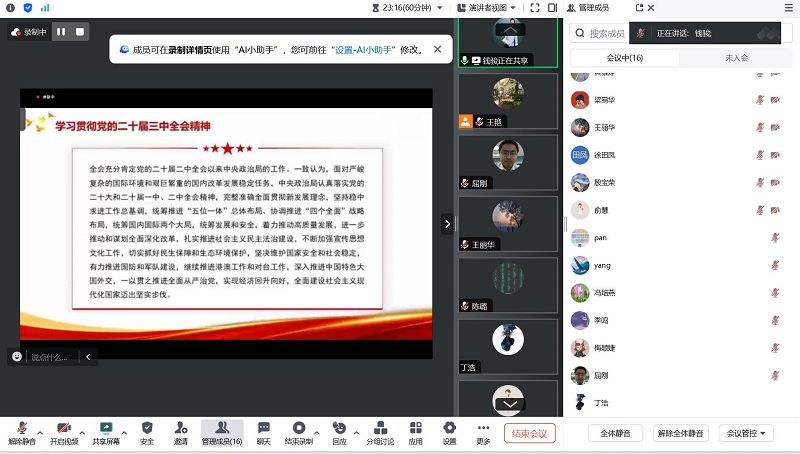
Task: Click the blue security shield status icon
Action: [x=28, y=8]
